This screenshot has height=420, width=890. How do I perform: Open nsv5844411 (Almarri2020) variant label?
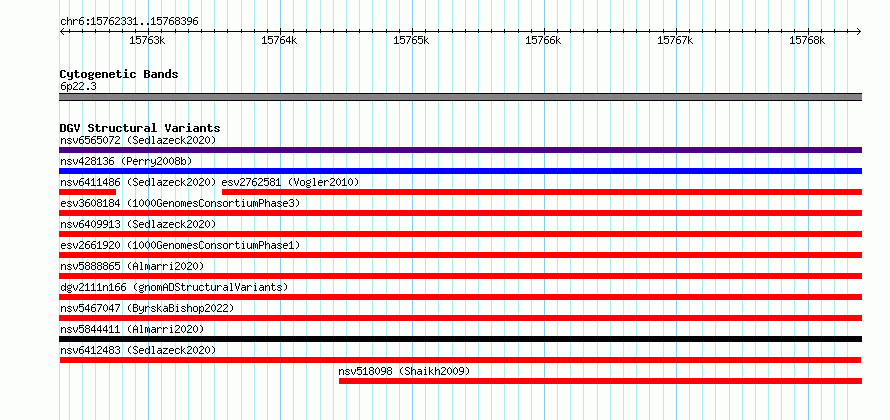pos(132,329)
